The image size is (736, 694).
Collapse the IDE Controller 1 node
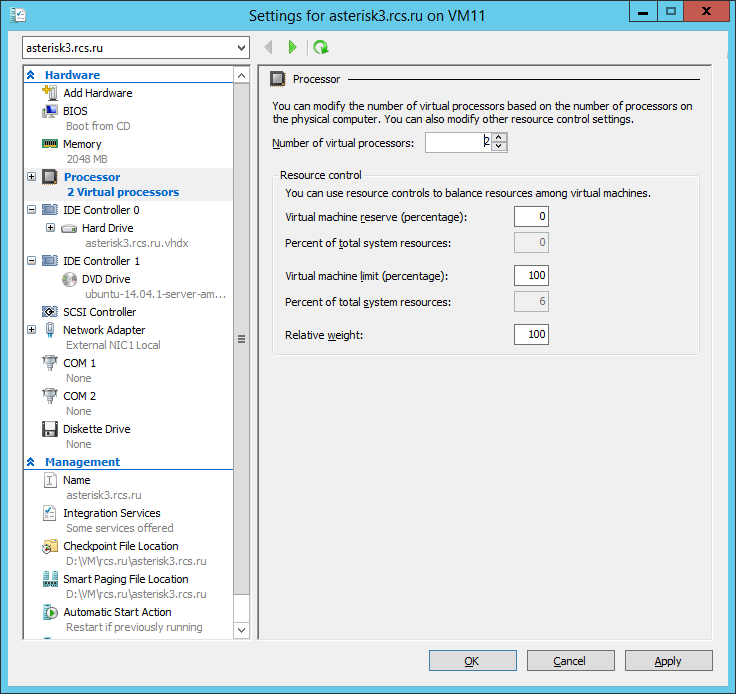pos(31,260)
